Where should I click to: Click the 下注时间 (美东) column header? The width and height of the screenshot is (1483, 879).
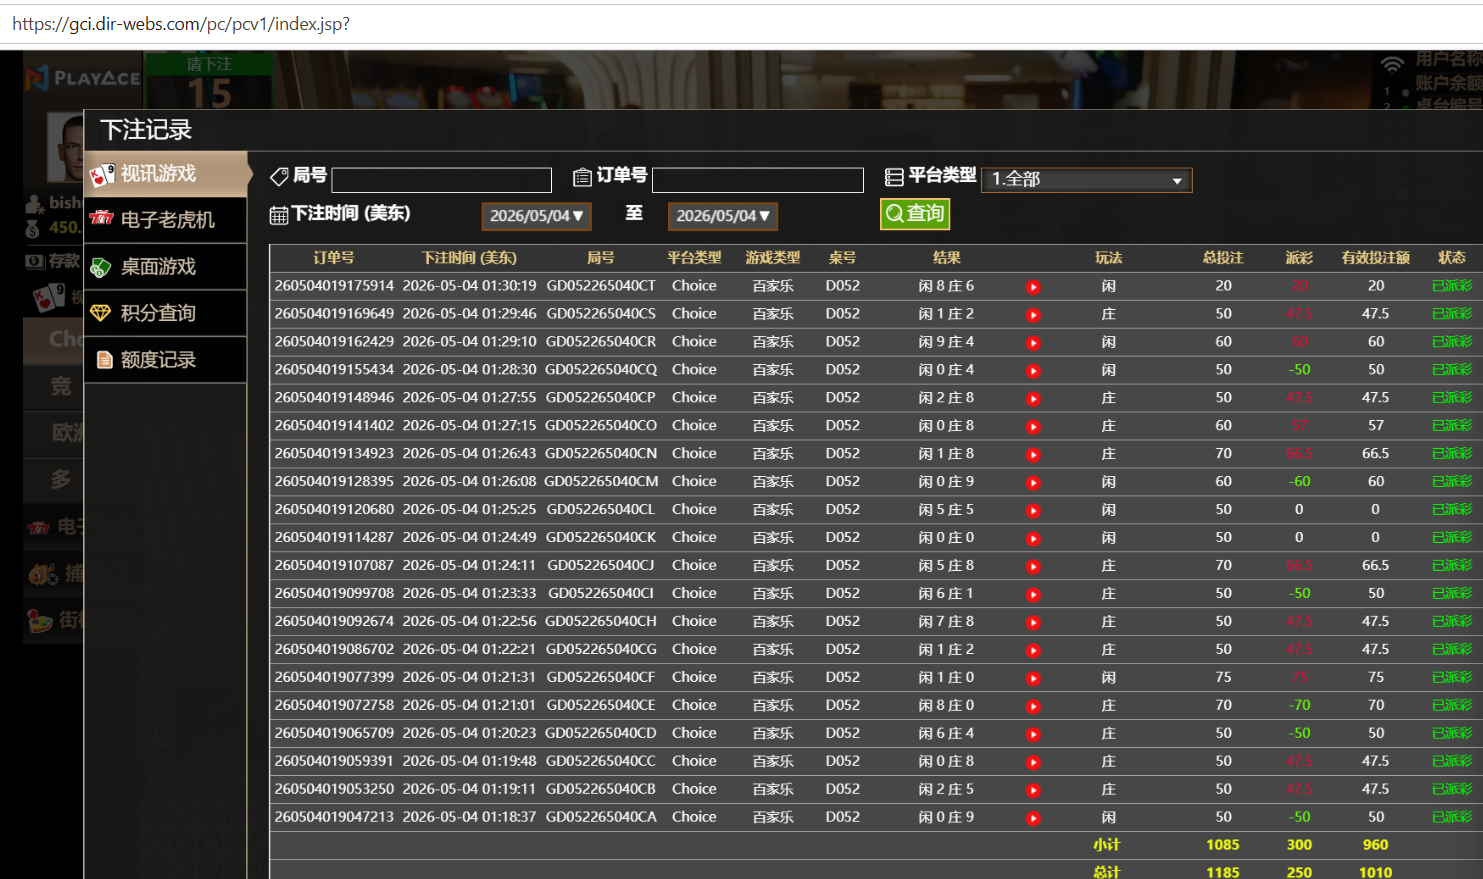click(x=469, y=258)
